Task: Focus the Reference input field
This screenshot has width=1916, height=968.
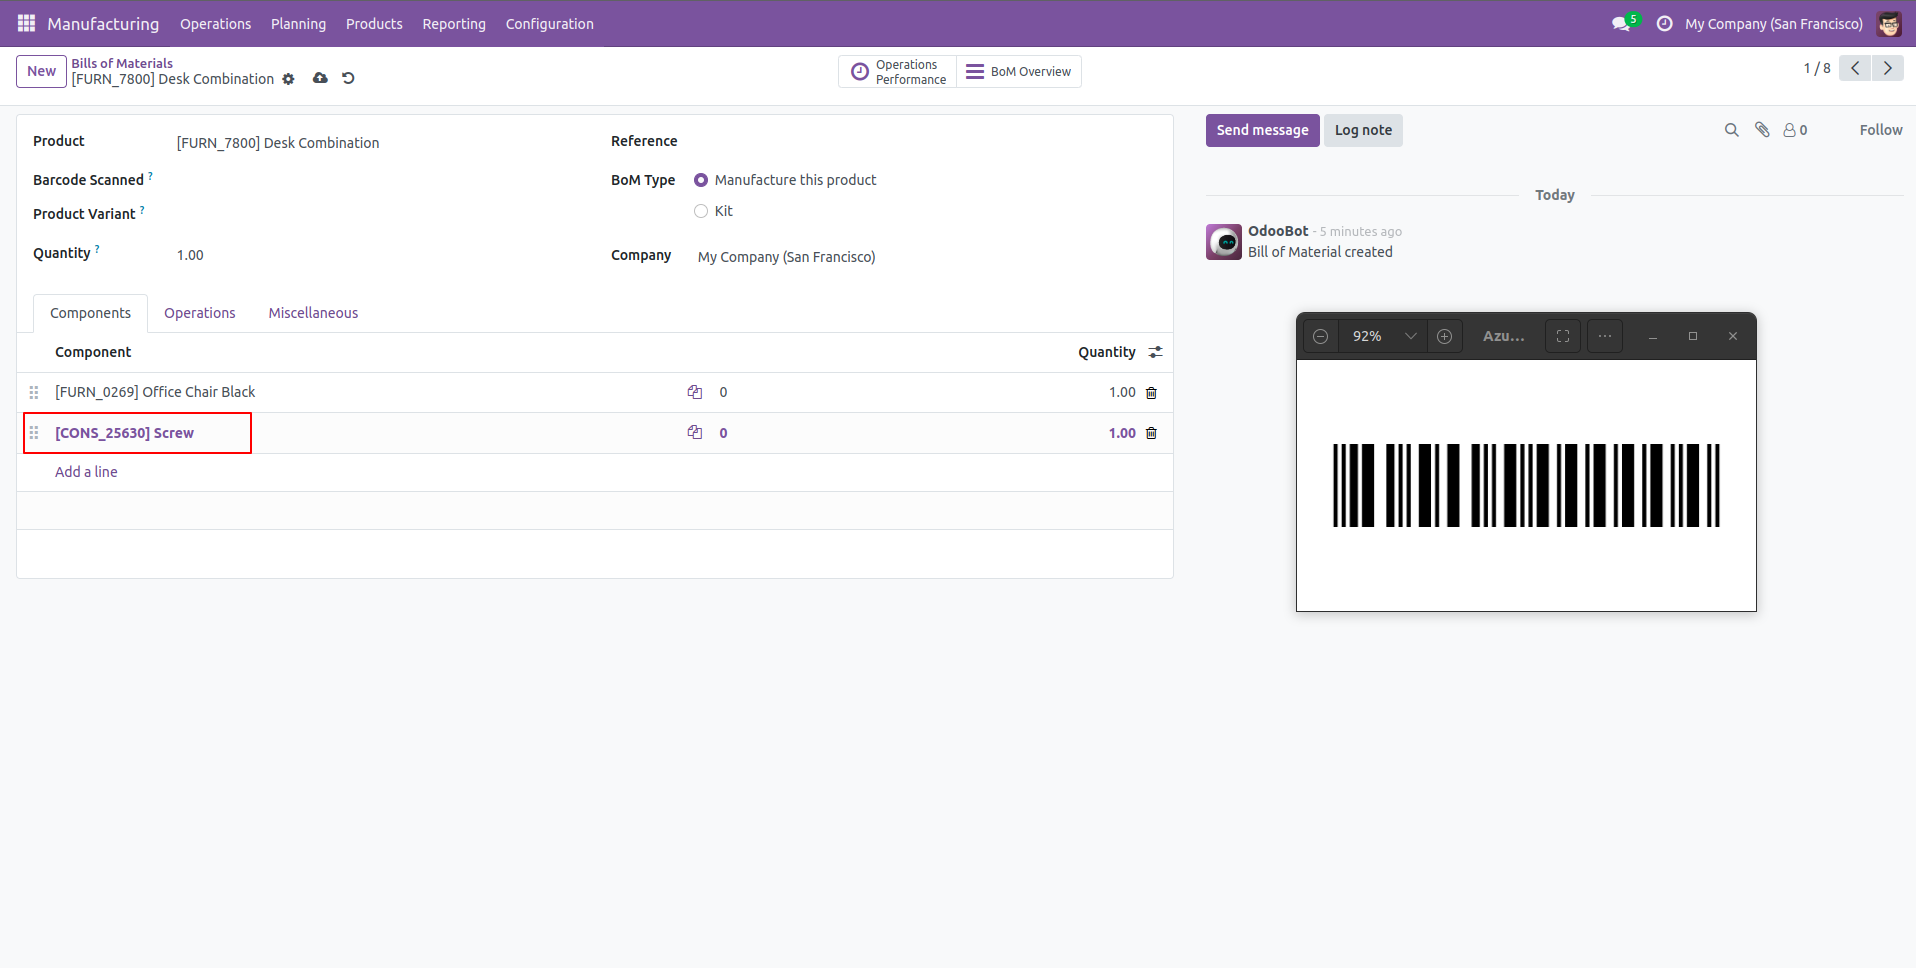Action: (x=926, y=141)
